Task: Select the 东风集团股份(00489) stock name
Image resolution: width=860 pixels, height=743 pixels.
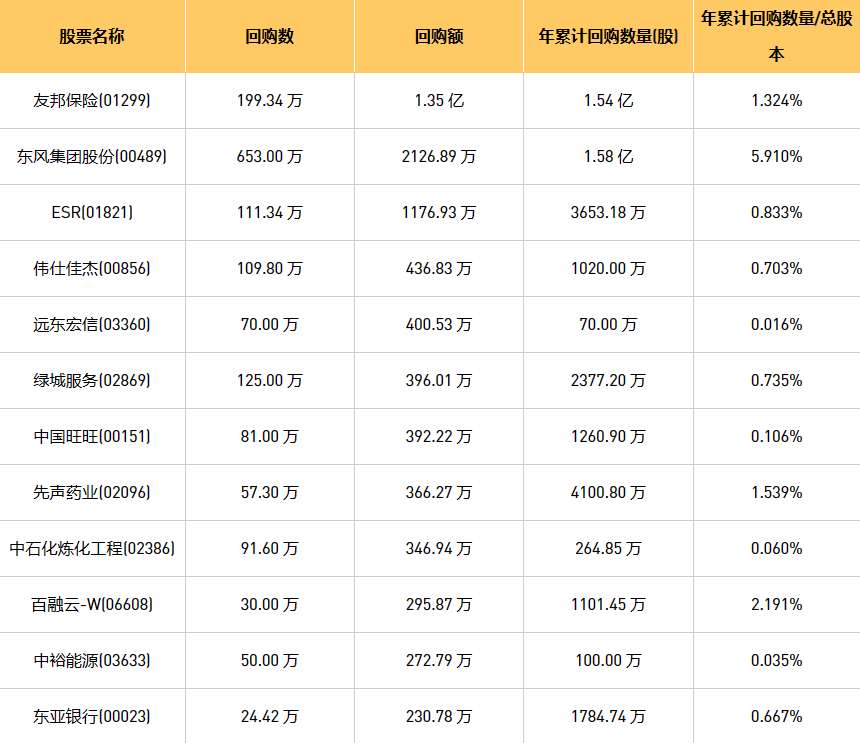Action: [x=92, y=156]
